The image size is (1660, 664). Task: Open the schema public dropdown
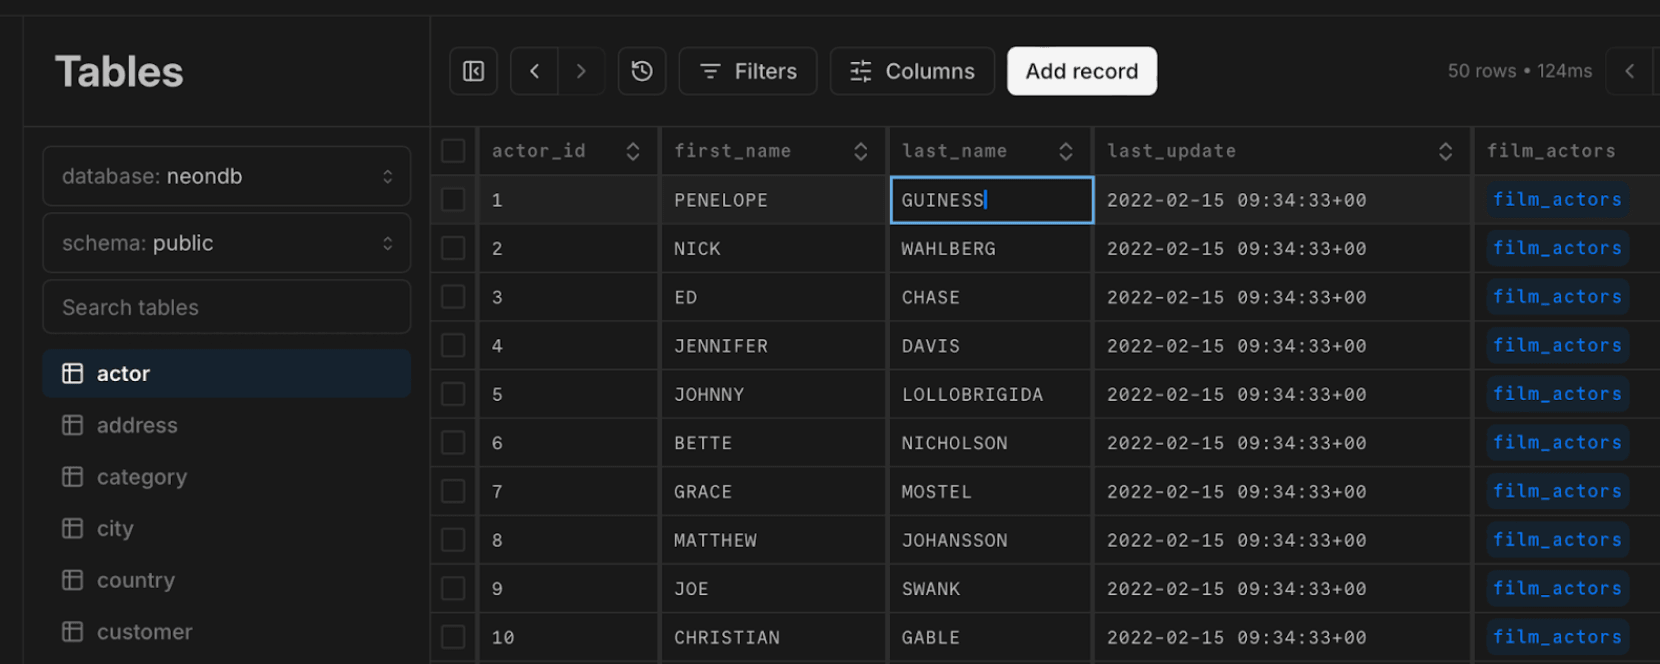tap(227, 243)
